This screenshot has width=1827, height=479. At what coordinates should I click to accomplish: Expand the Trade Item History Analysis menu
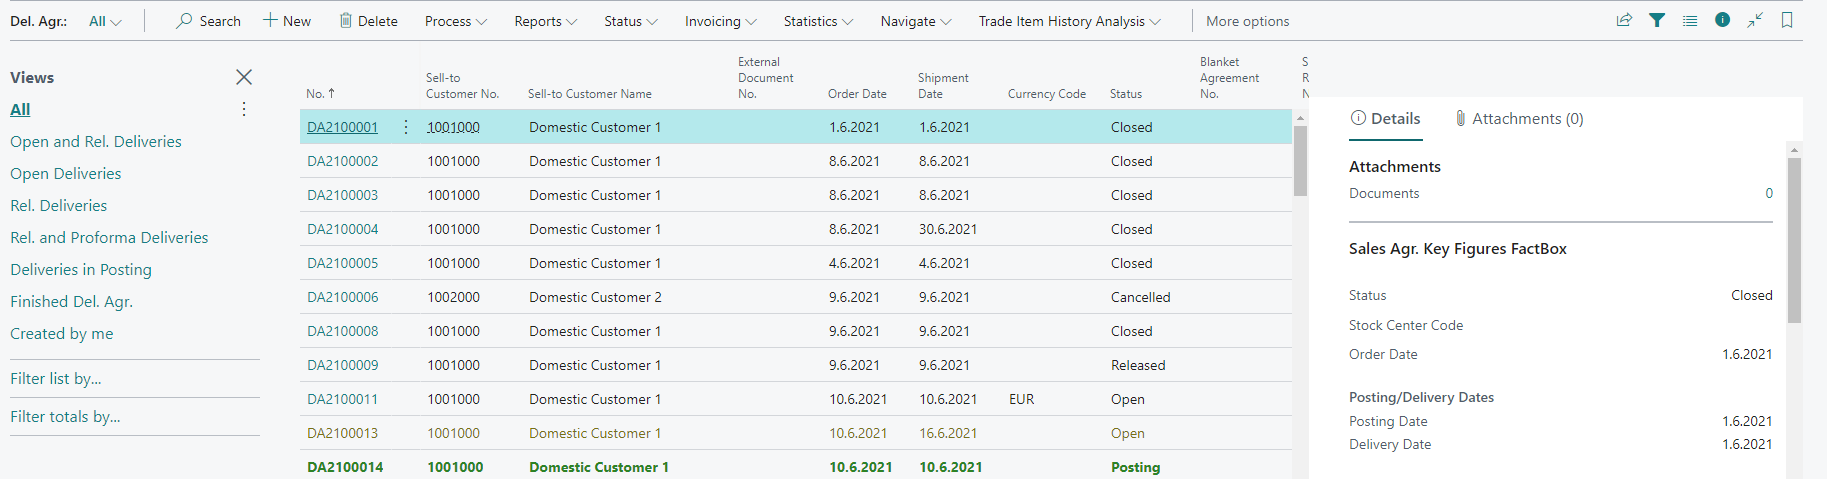pyautogui.click(x=1069, y=21)
